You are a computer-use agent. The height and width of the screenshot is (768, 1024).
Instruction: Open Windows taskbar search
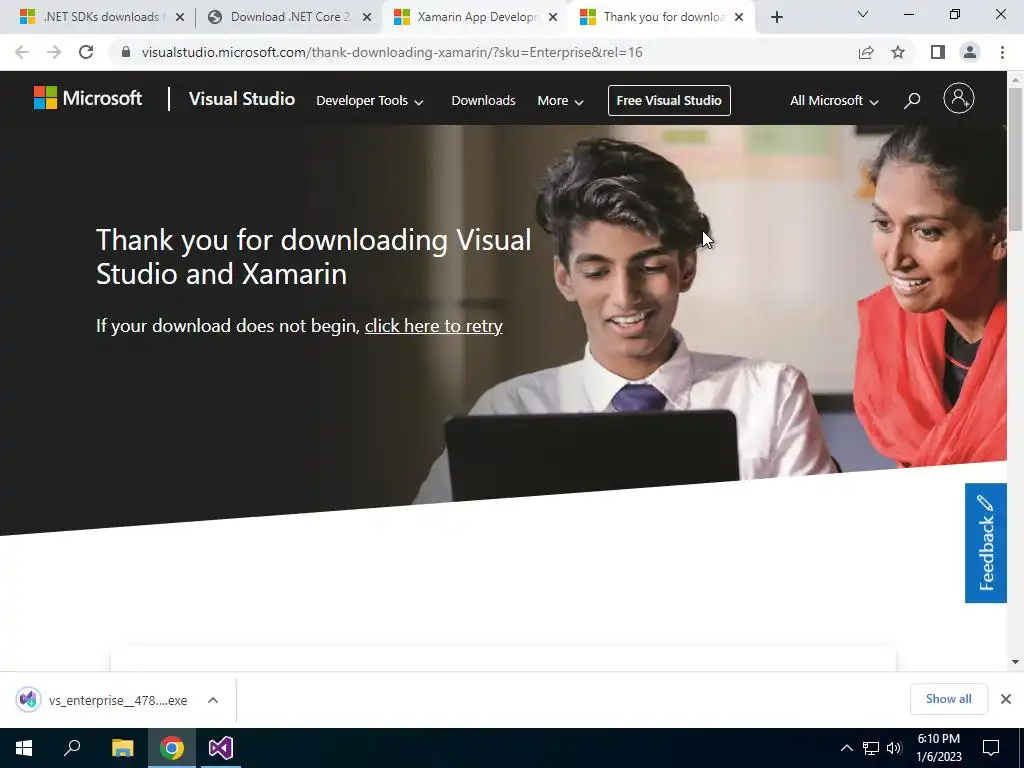tap(72, 748)
